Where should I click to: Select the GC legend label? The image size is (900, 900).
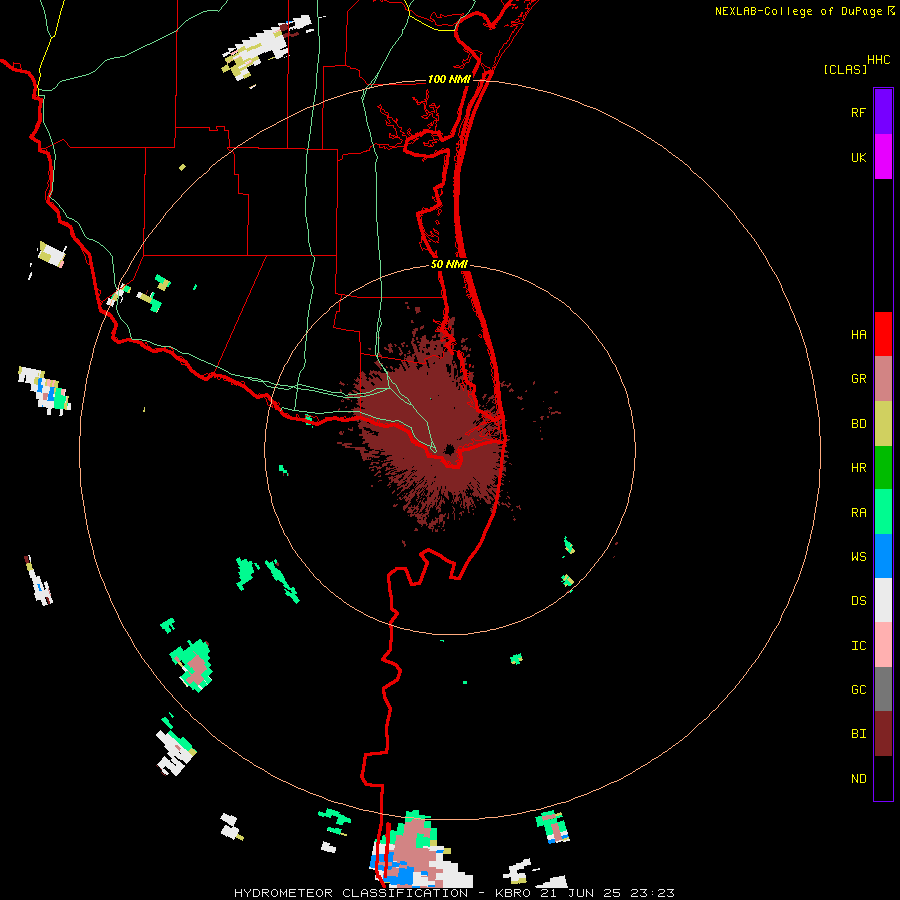(858, 689)
